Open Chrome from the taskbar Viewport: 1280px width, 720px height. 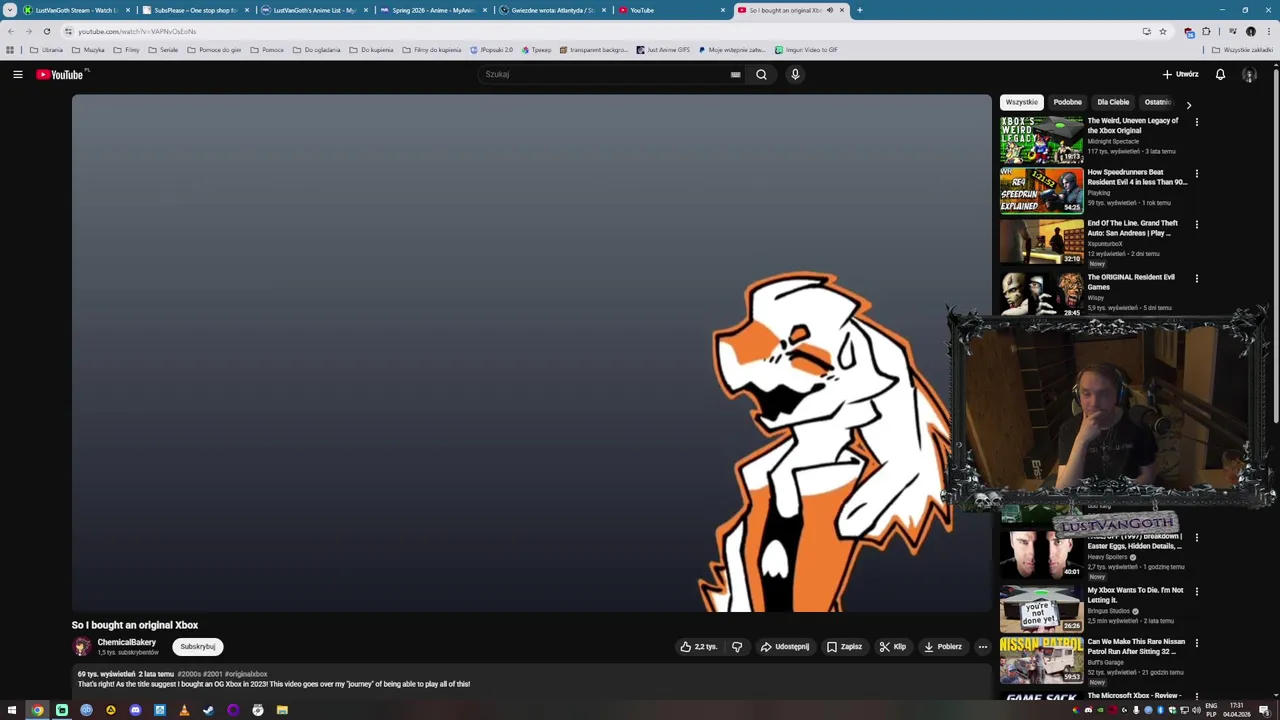click(x=37, y=710)
